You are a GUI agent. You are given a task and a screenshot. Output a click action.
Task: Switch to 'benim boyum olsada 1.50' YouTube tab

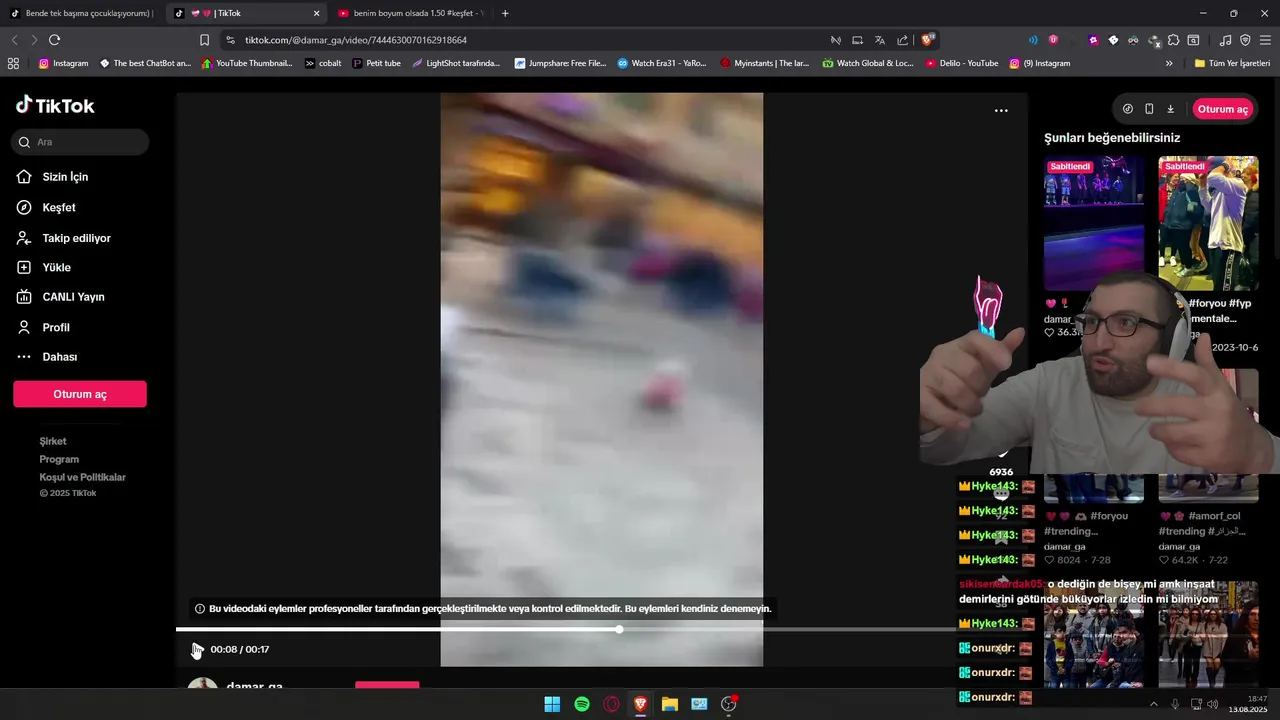click(x=410, y=13)
